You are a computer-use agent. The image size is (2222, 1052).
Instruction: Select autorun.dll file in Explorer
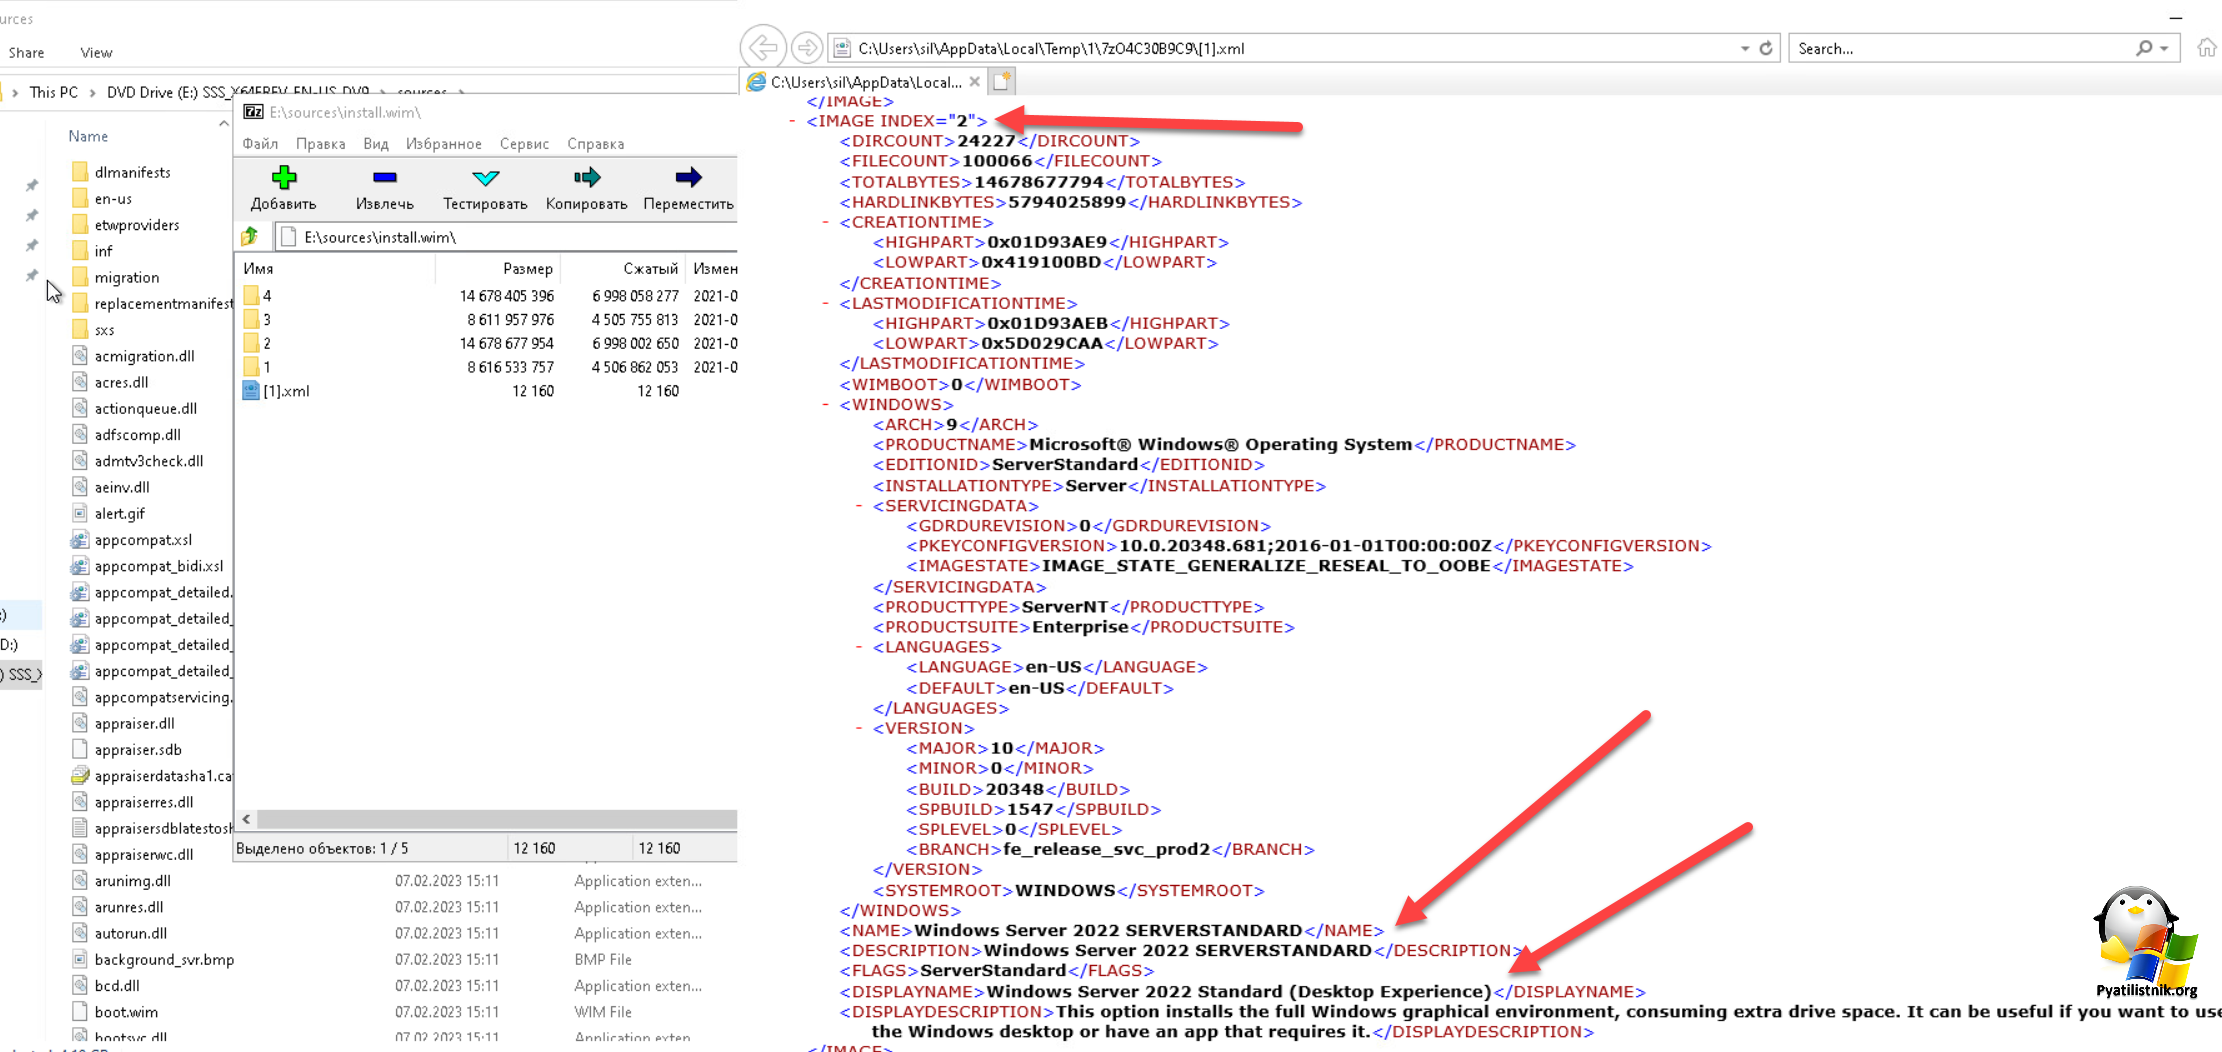click(131, 933)
